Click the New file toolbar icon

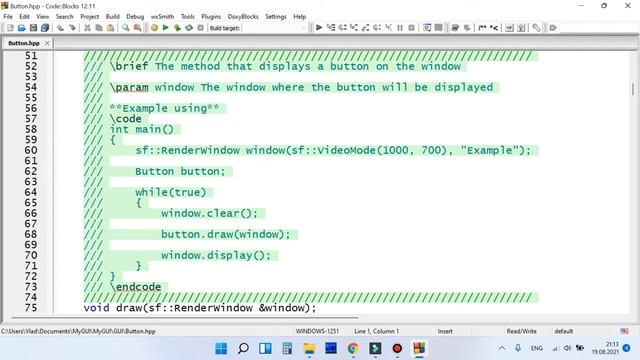click(10, 28)
